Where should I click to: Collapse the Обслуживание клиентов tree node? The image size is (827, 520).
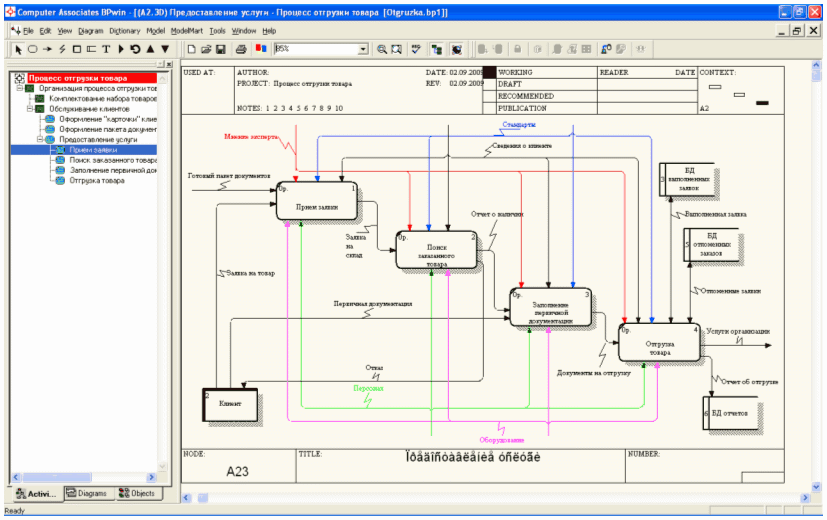[30, 109]
